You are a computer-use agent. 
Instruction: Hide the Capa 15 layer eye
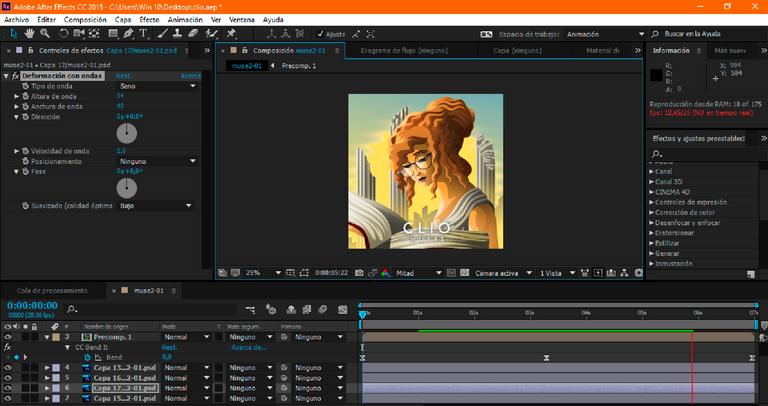(7, 398)
